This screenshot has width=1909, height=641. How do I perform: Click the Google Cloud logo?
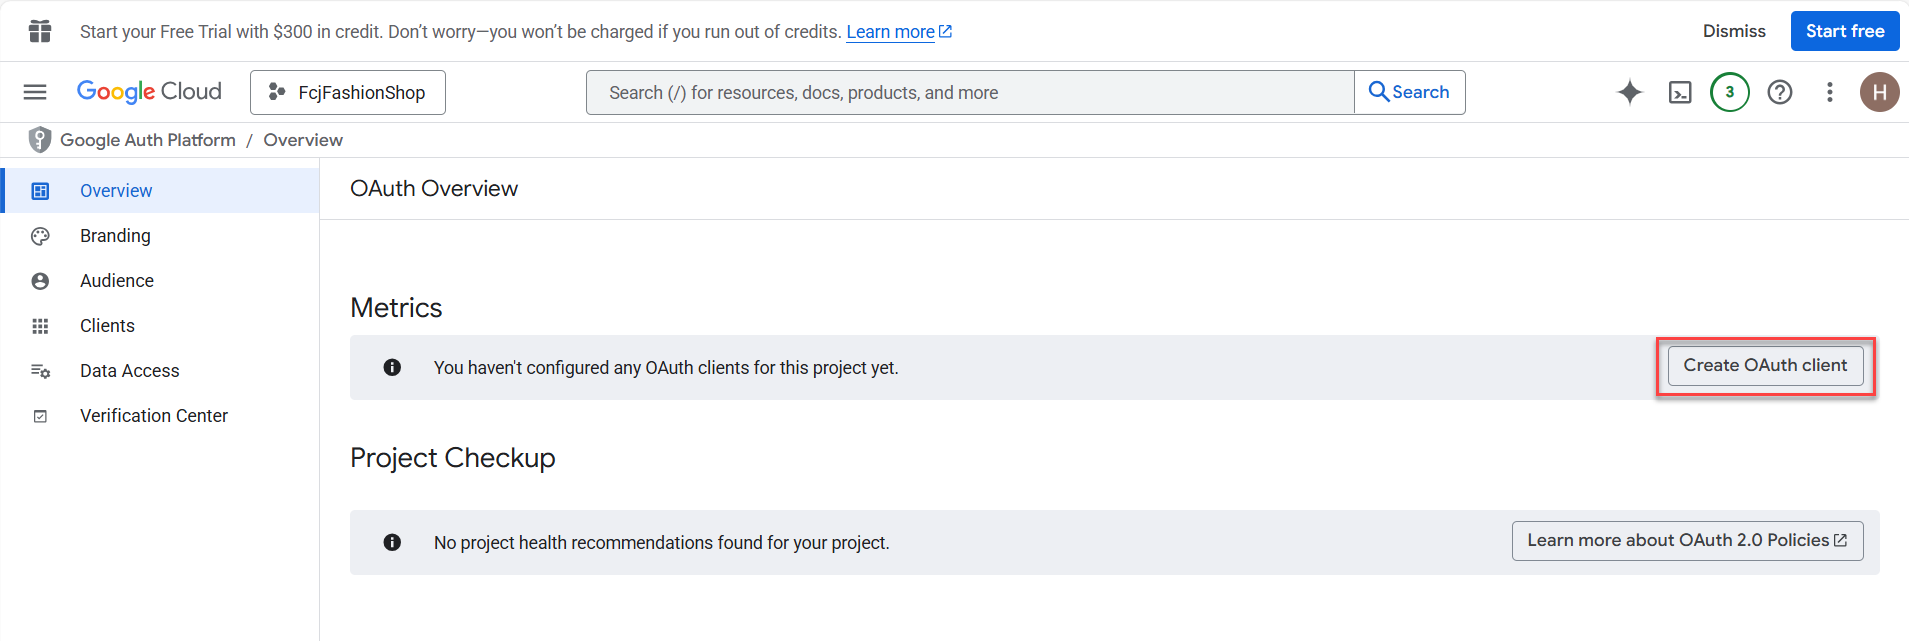click(x=149, y=92)
